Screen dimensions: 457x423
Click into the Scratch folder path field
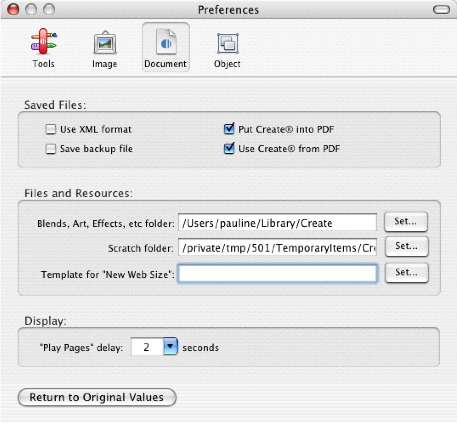point(277,247)
